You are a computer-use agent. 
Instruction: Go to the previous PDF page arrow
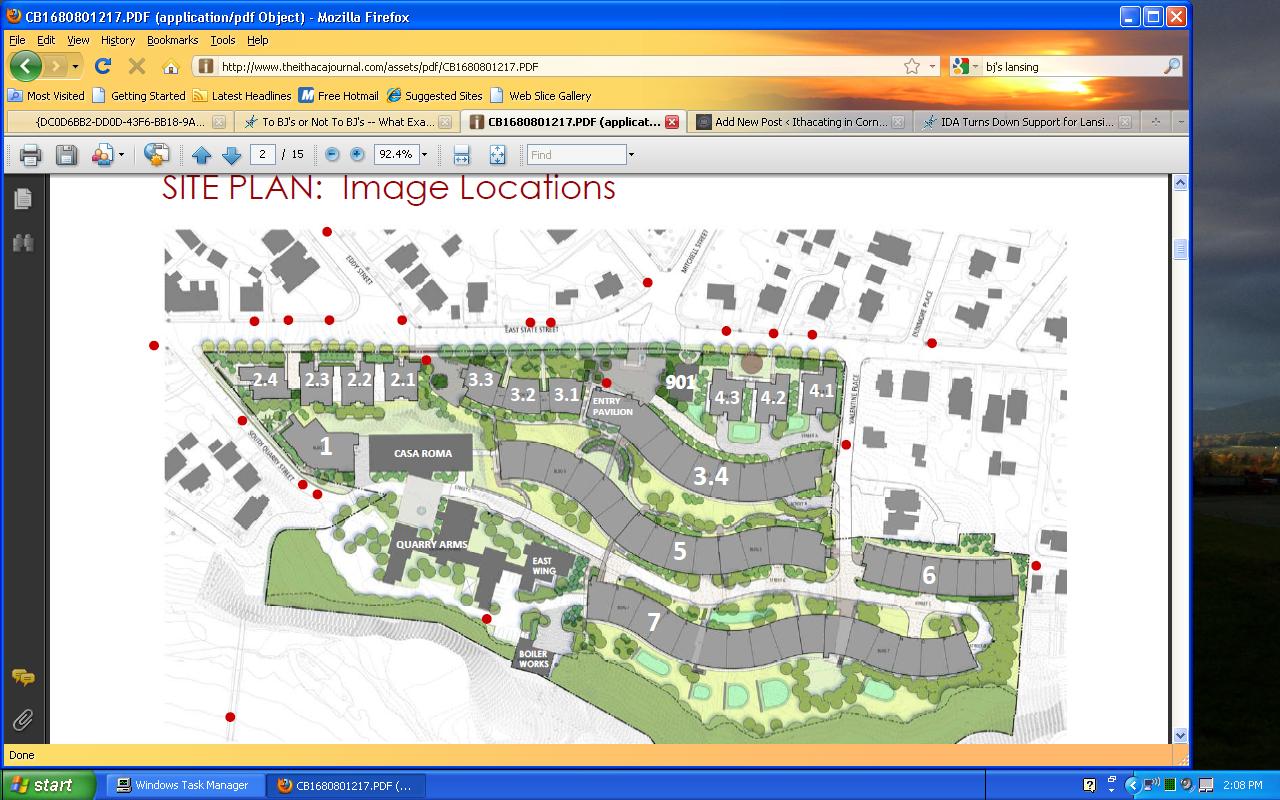point(201,155)
